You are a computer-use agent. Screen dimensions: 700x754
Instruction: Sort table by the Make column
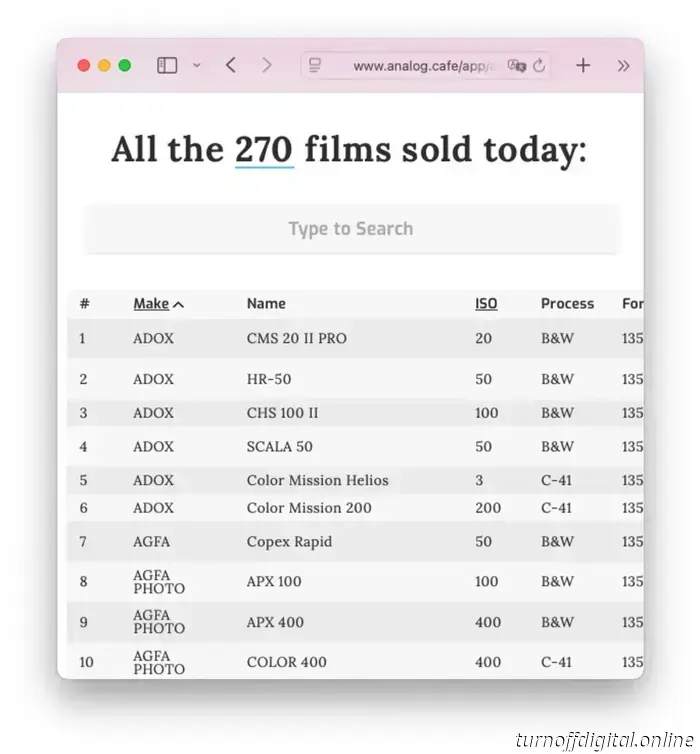tap(151, 304)
